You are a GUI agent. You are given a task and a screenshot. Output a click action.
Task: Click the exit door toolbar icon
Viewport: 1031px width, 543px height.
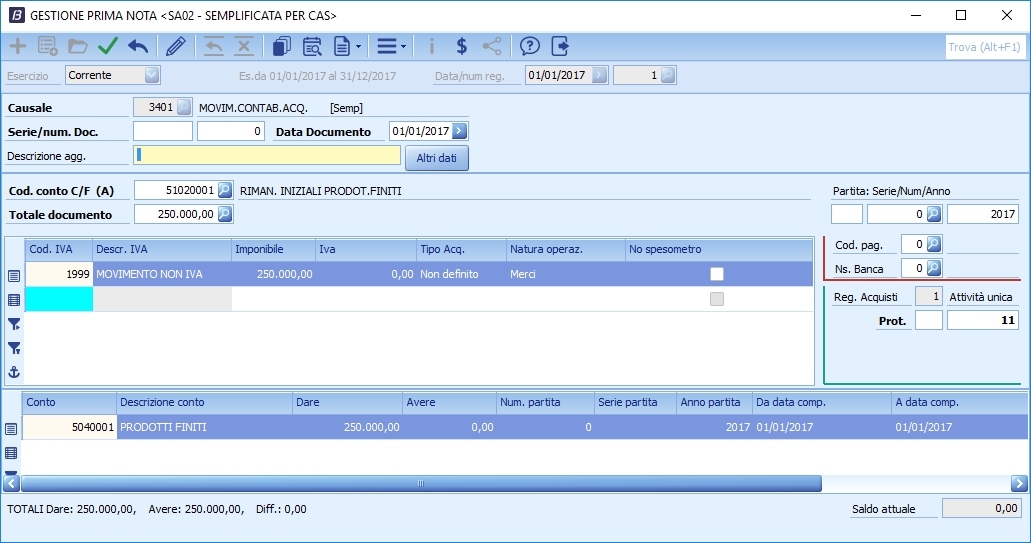[x=560, y=46]
